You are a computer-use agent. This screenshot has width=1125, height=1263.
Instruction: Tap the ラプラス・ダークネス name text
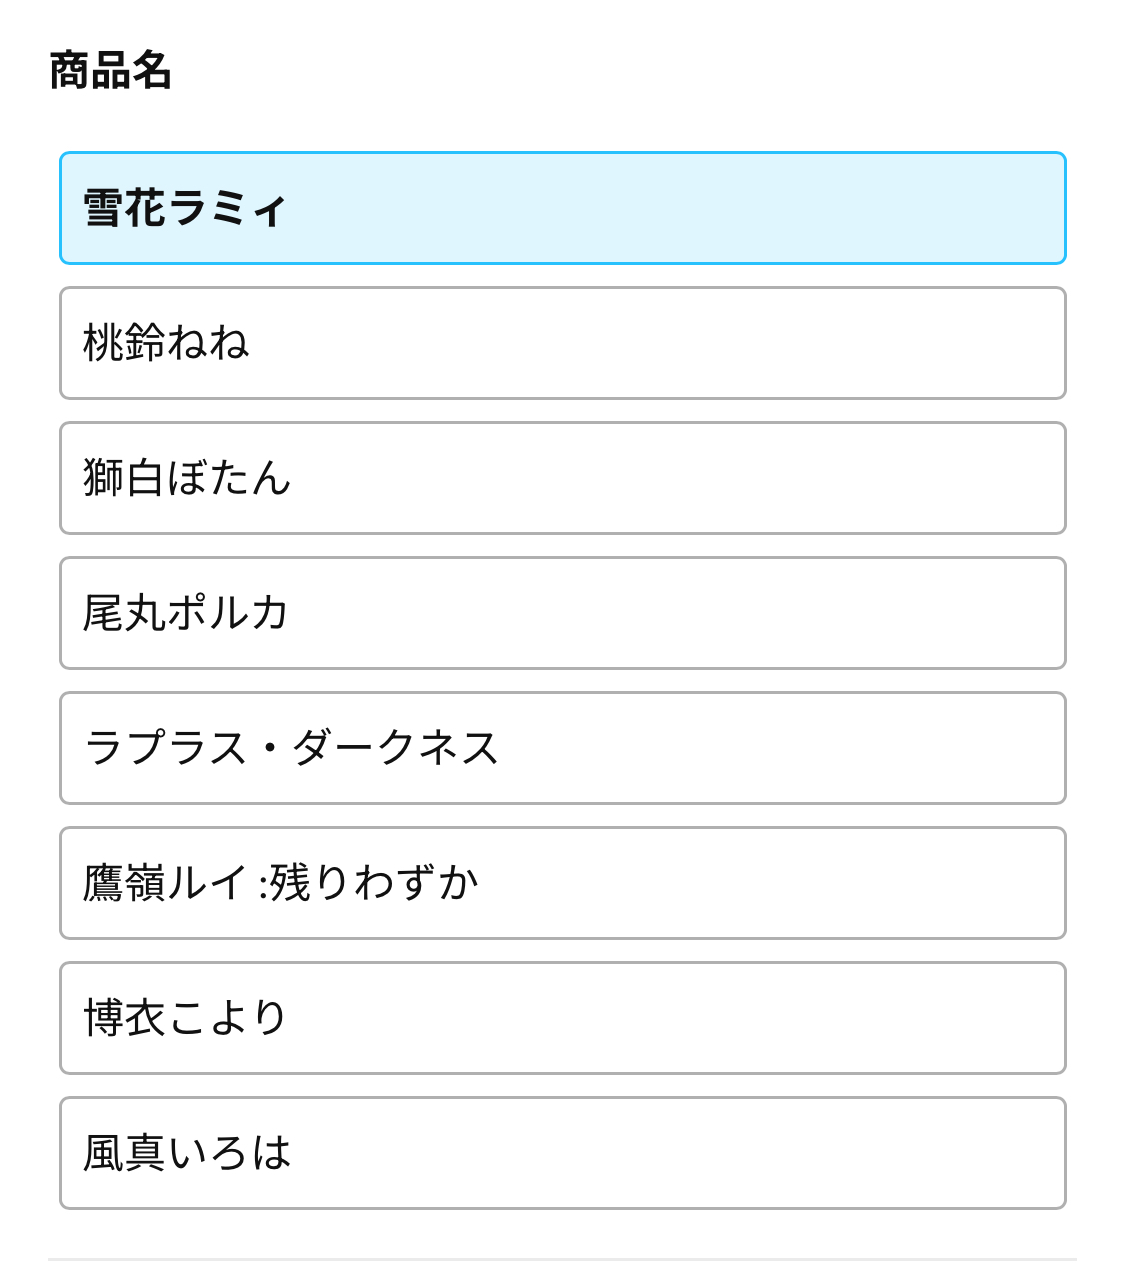coord(291,748)
